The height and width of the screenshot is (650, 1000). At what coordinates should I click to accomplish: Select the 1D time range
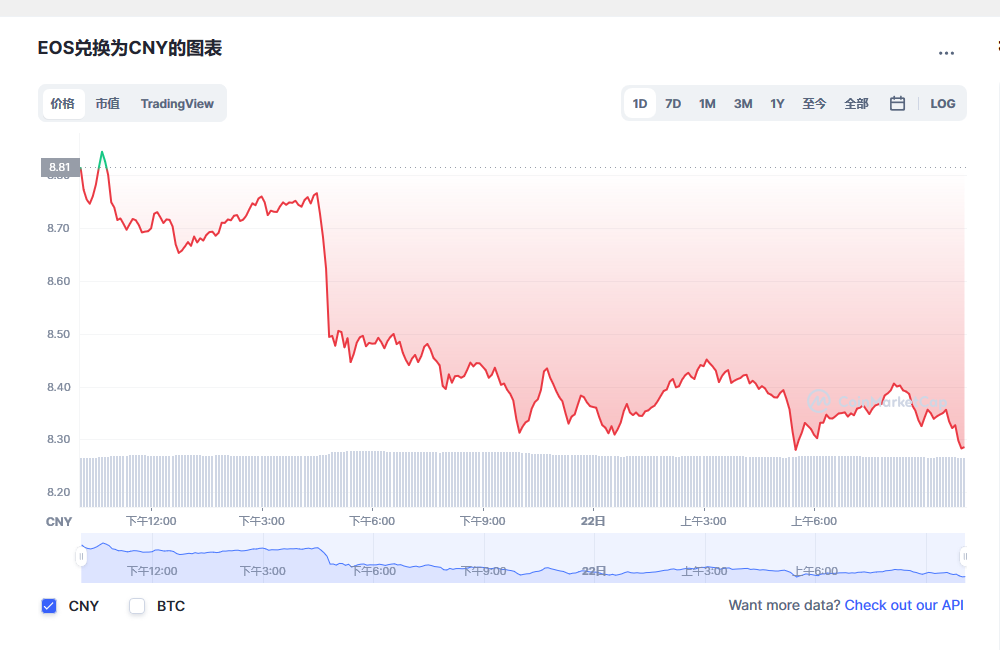(640, 103)
